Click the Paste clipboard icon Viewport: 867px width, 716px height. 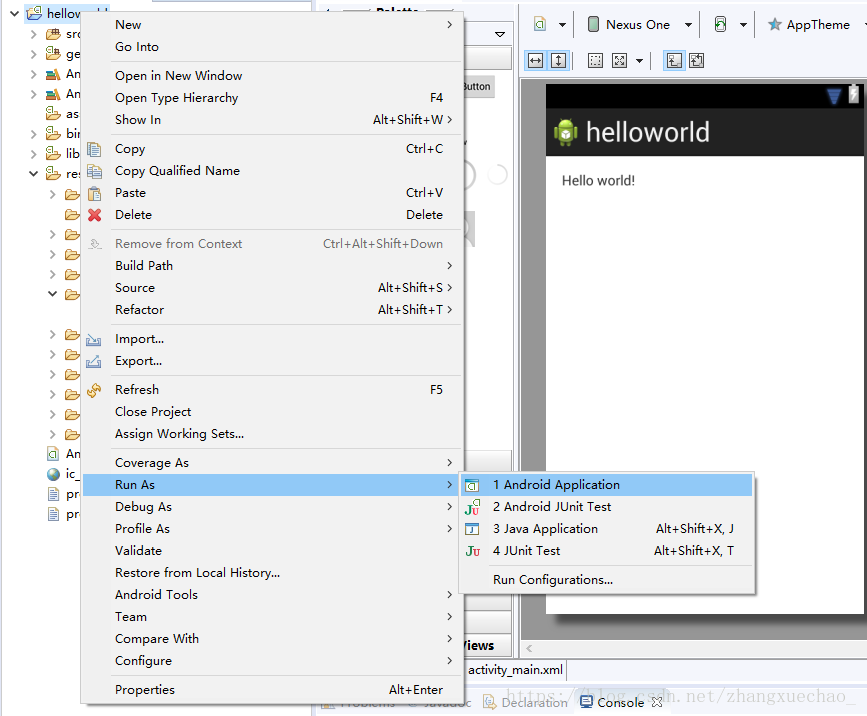coord(94,194)
